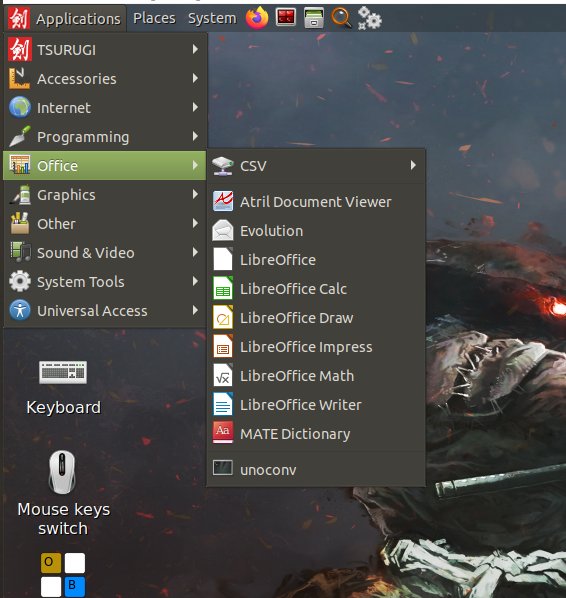Expand the CSV submenu arrow

413,166
